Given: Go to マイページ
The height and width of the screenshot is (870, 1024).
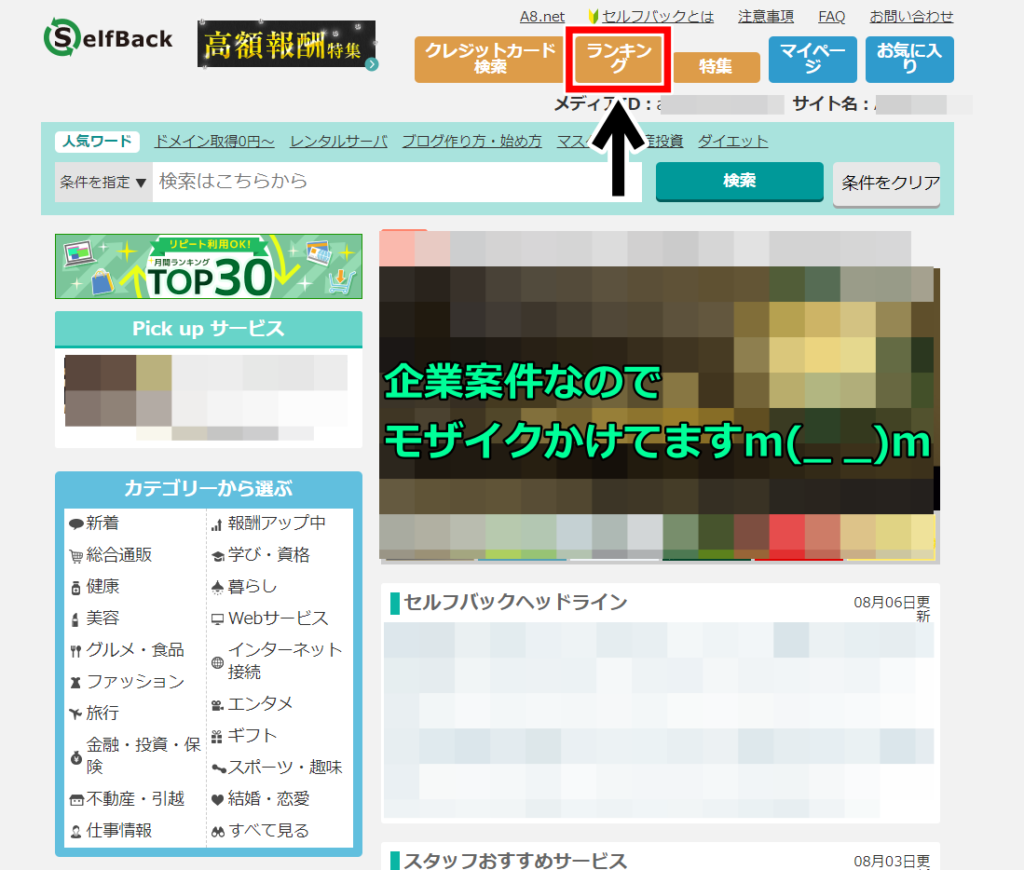Looking at the screenshot, I should 812,59.
